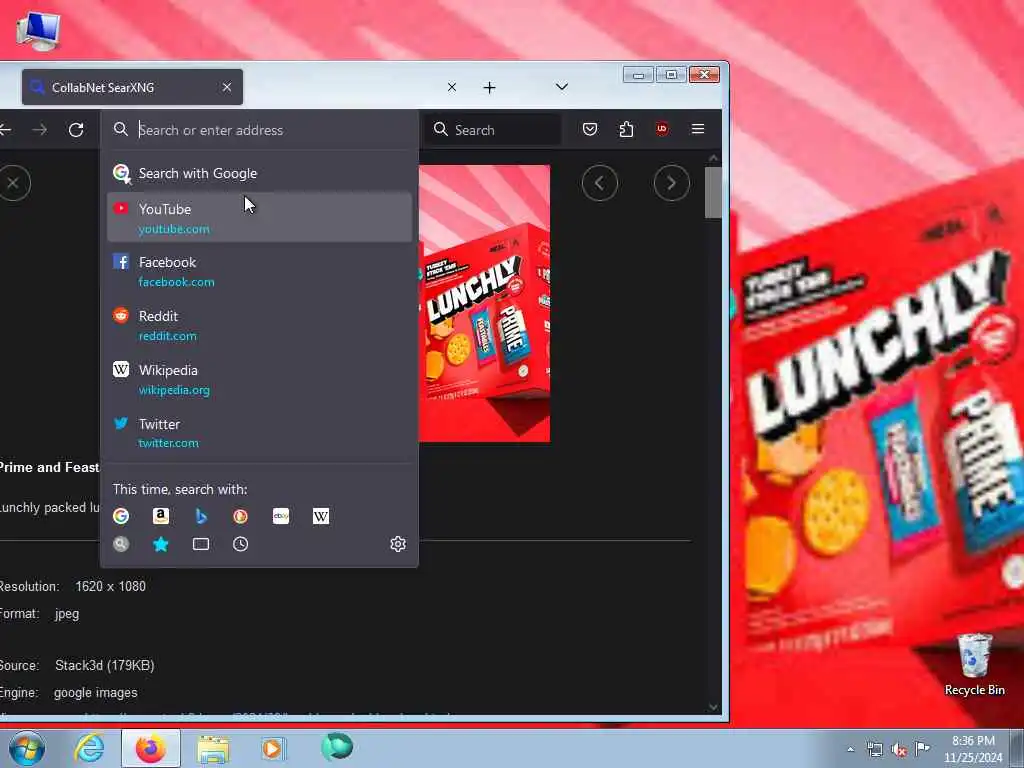Click the scrollbar up arrow
The height and width of the screenshot is (768, 1024).
click(x=713, y=158)
